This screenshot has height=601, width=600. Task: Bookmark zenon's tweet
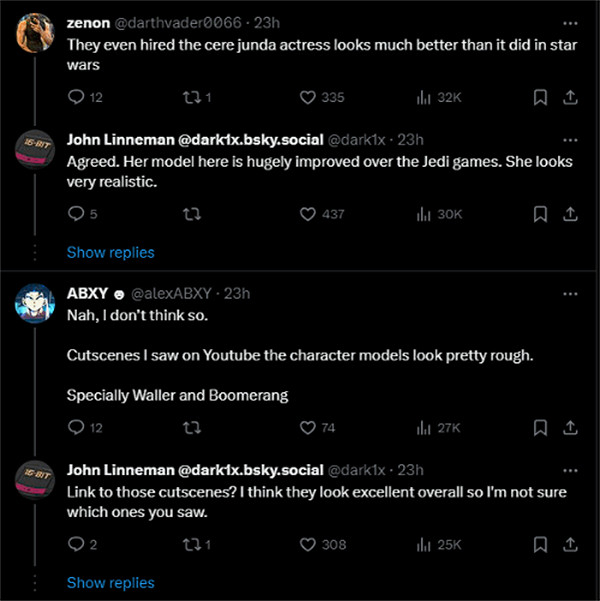(540, 97)
